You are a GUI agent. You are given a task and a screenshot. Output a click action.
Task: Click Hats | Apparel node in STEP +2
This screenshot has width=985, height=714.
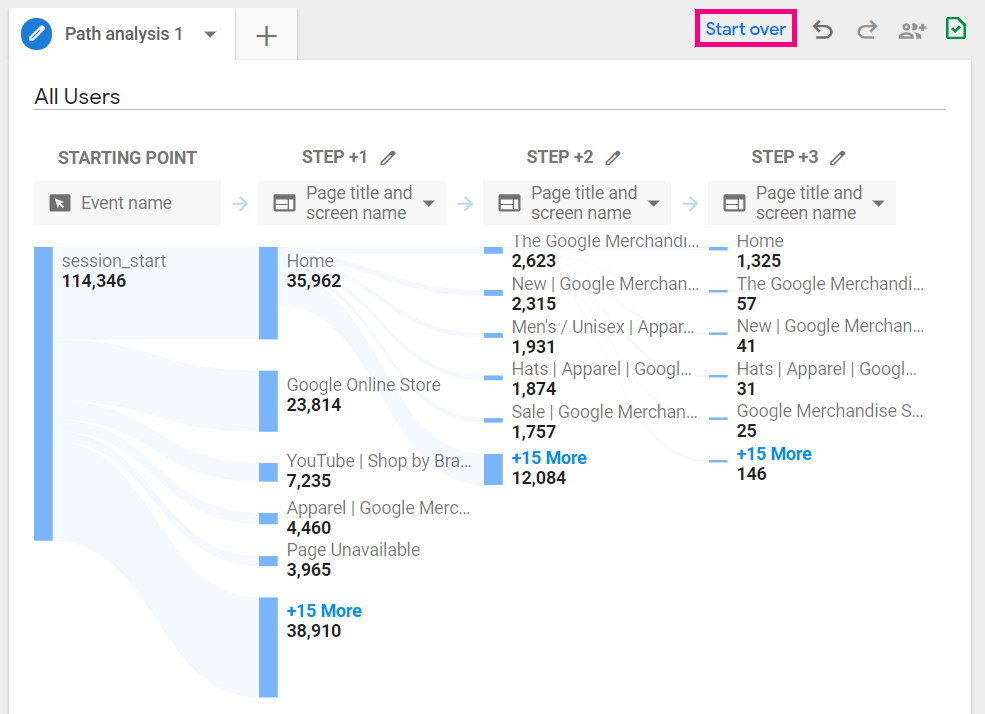pyautogui.click(x=602, y=369)
